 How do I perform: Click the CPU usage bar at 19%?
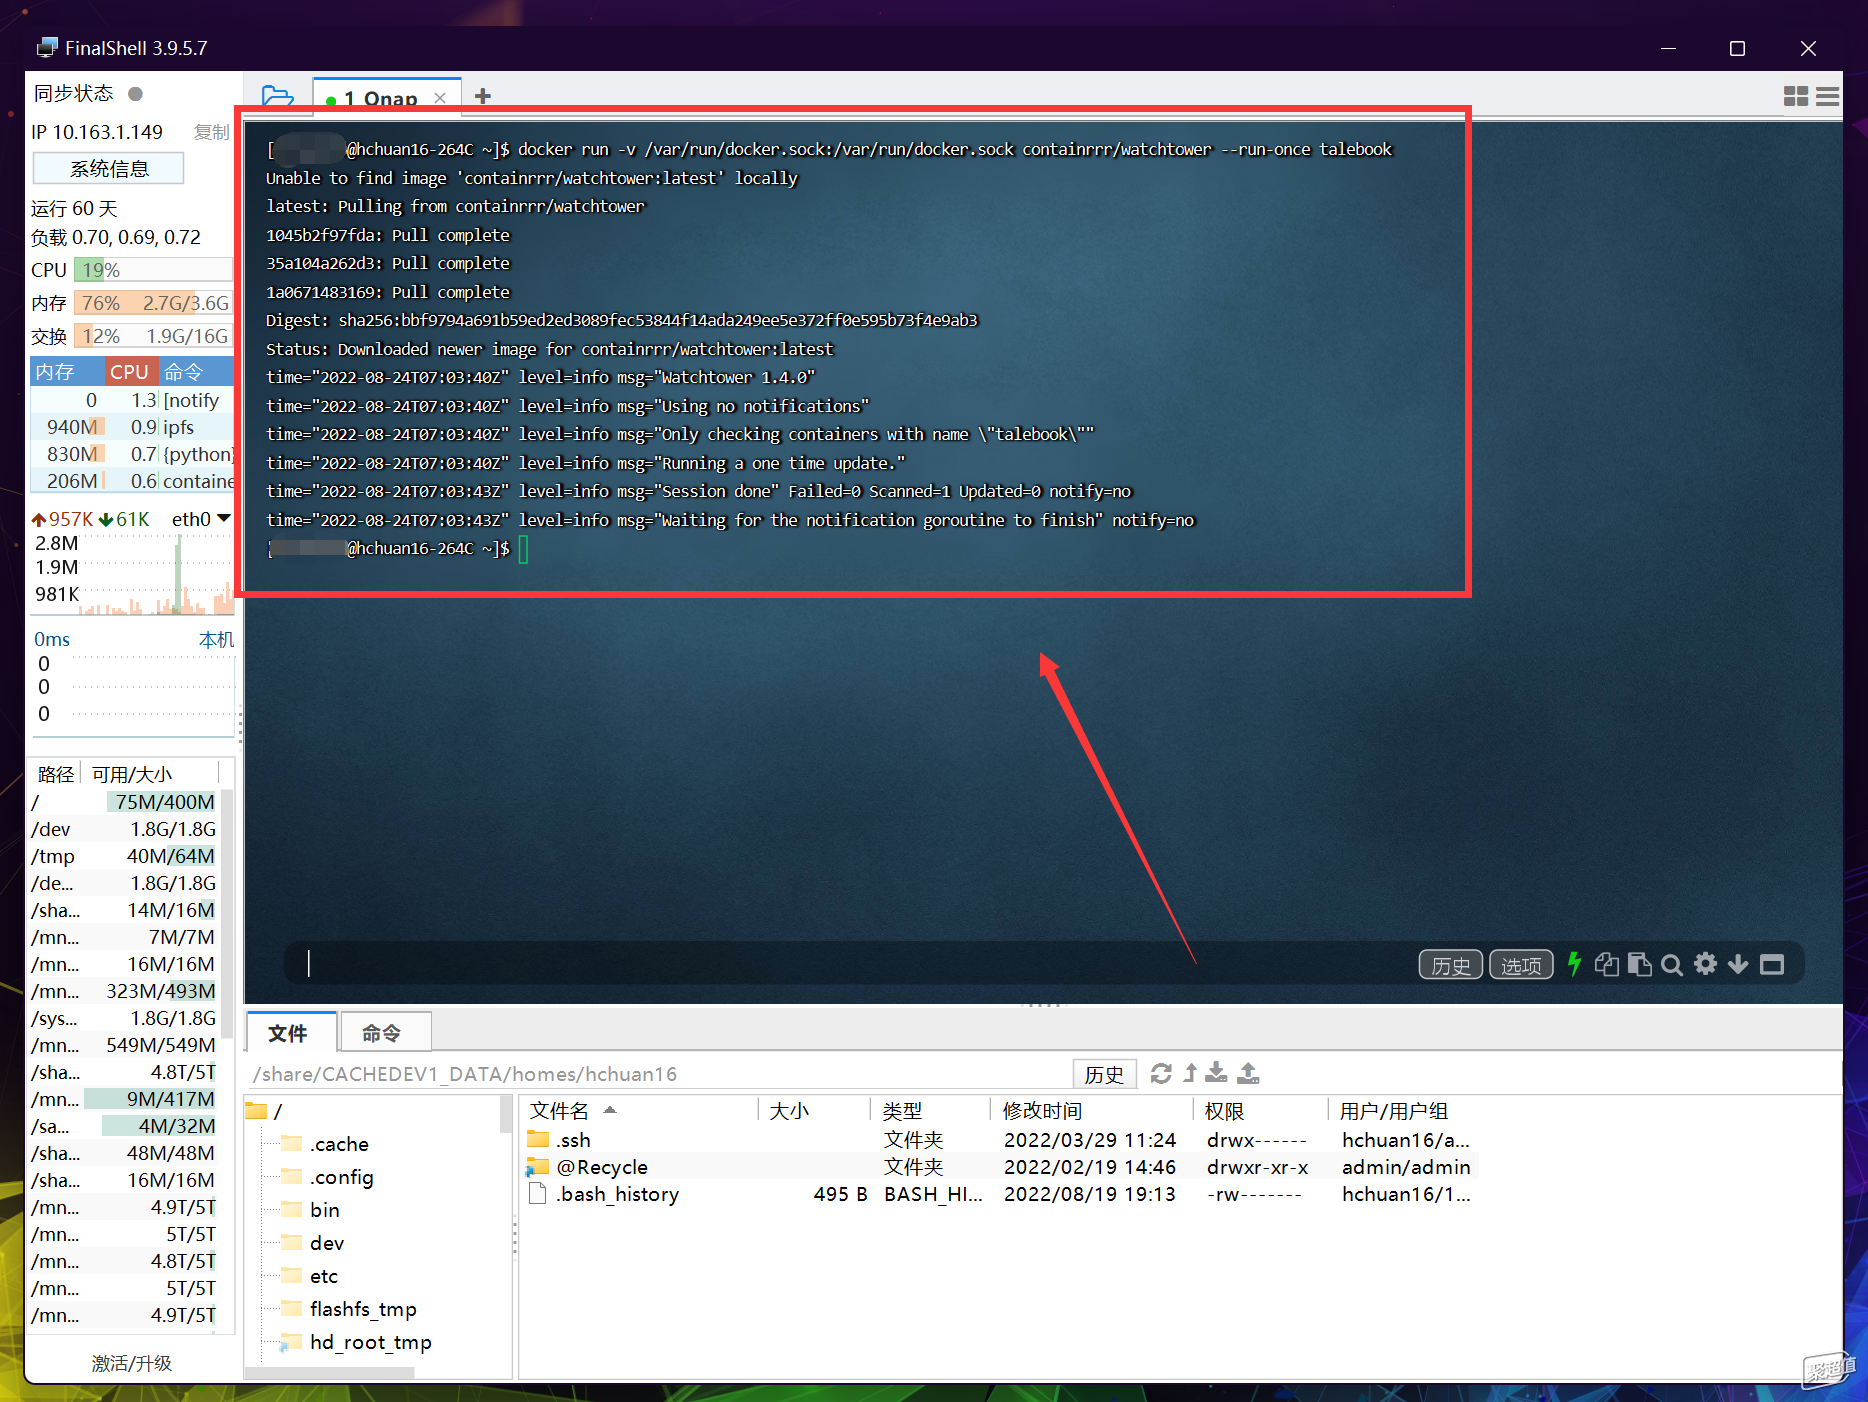153,270
